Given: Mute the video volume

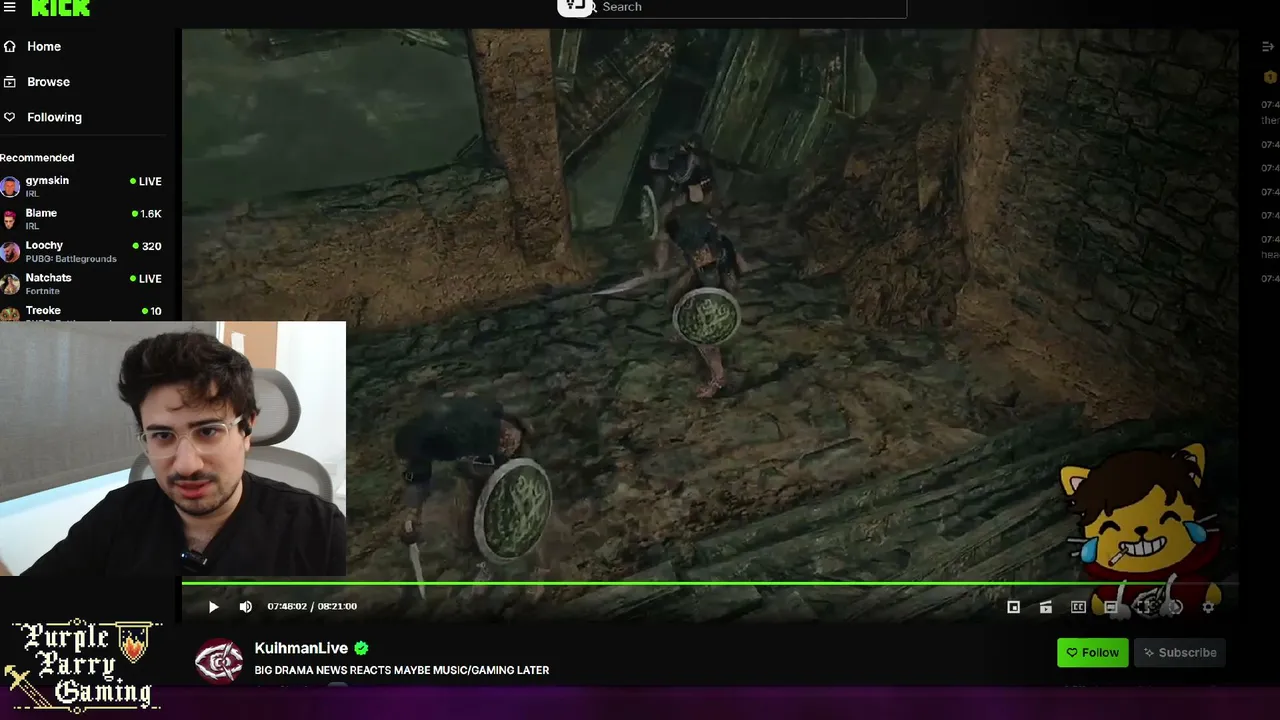Looking at the screenshot, I should (x=246, y=606).
